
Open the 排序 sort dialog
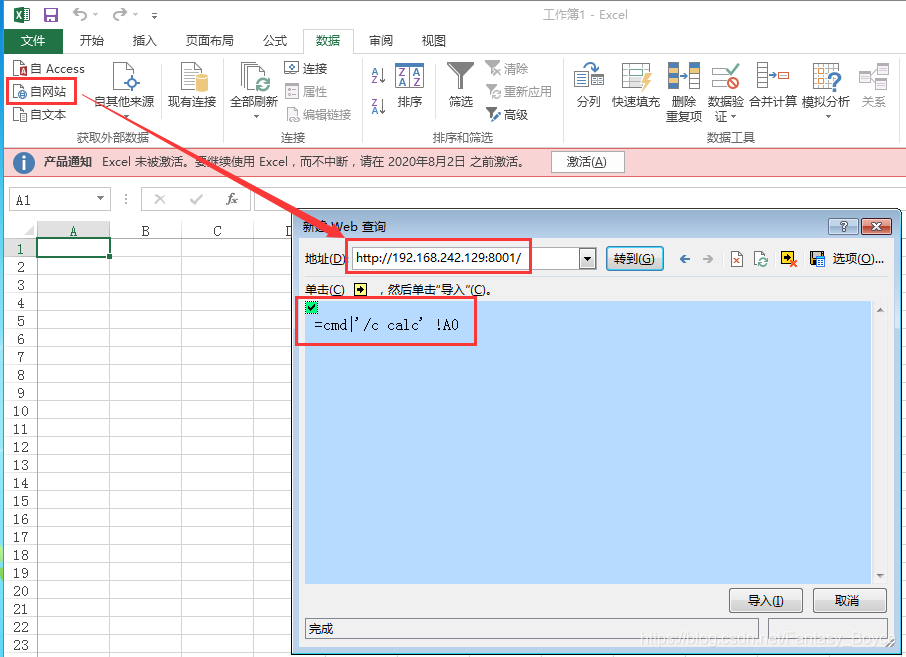point(410,86)
